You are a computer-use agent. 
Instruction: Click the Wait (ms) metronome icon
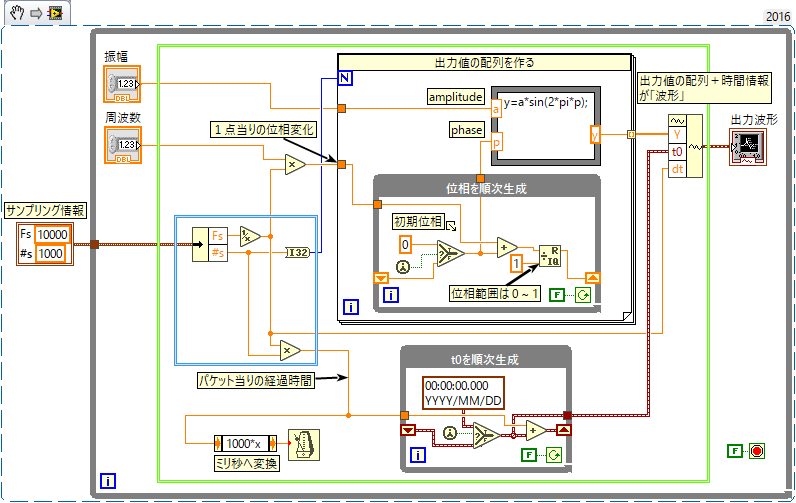[301, 443]
